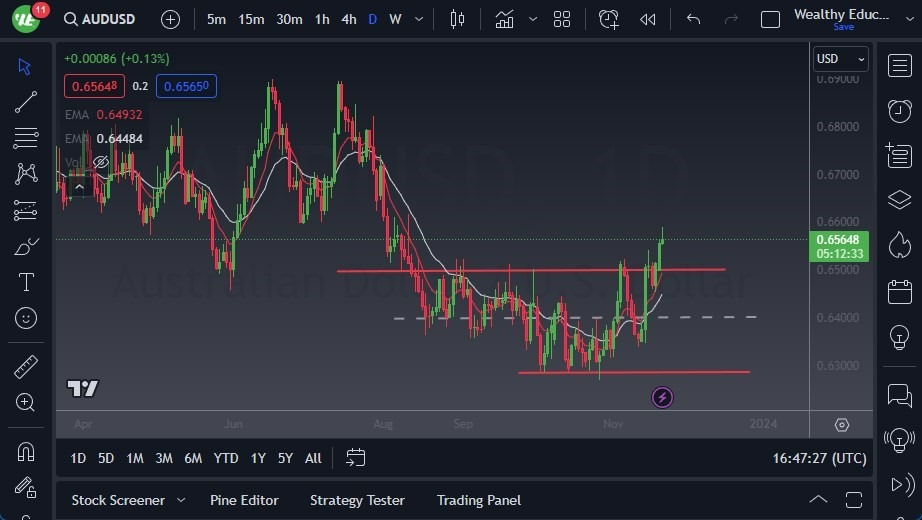The height and width of the screenshot is (520, 922).
Task: Open the indicators menu
Action: pos(505,19)
